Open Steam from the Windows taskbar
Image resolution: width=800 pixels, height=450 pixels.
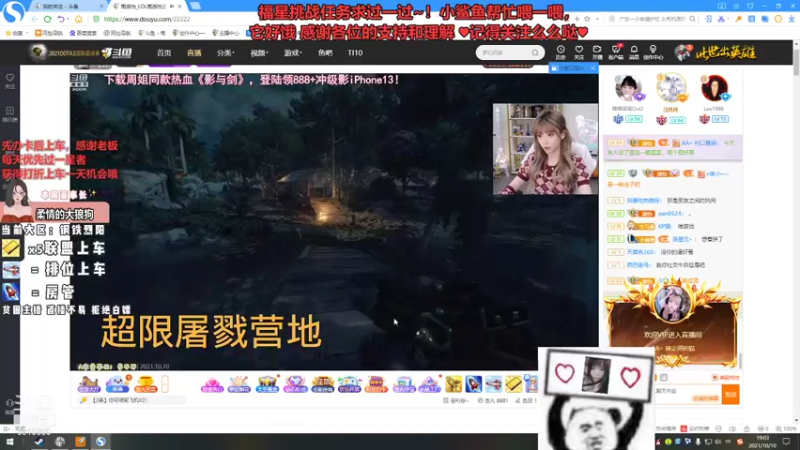coord(39,441)
